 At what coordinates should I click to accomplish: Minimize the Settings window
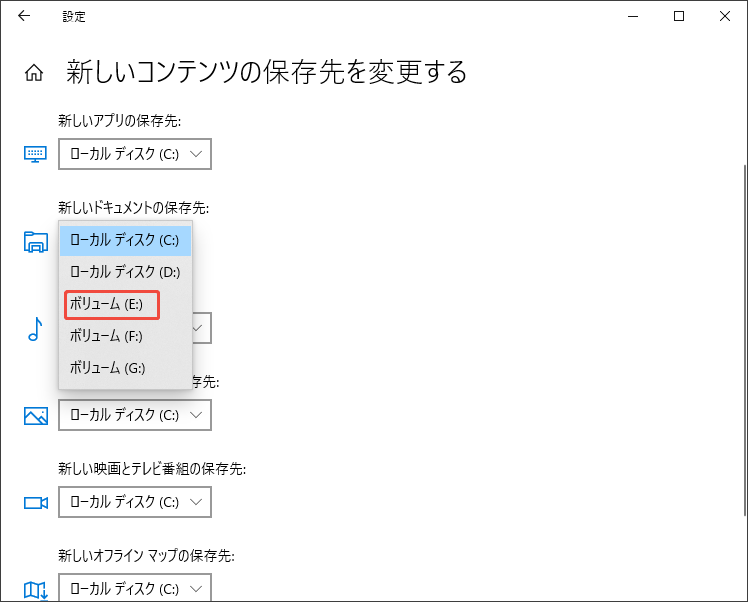click(633, 16)
